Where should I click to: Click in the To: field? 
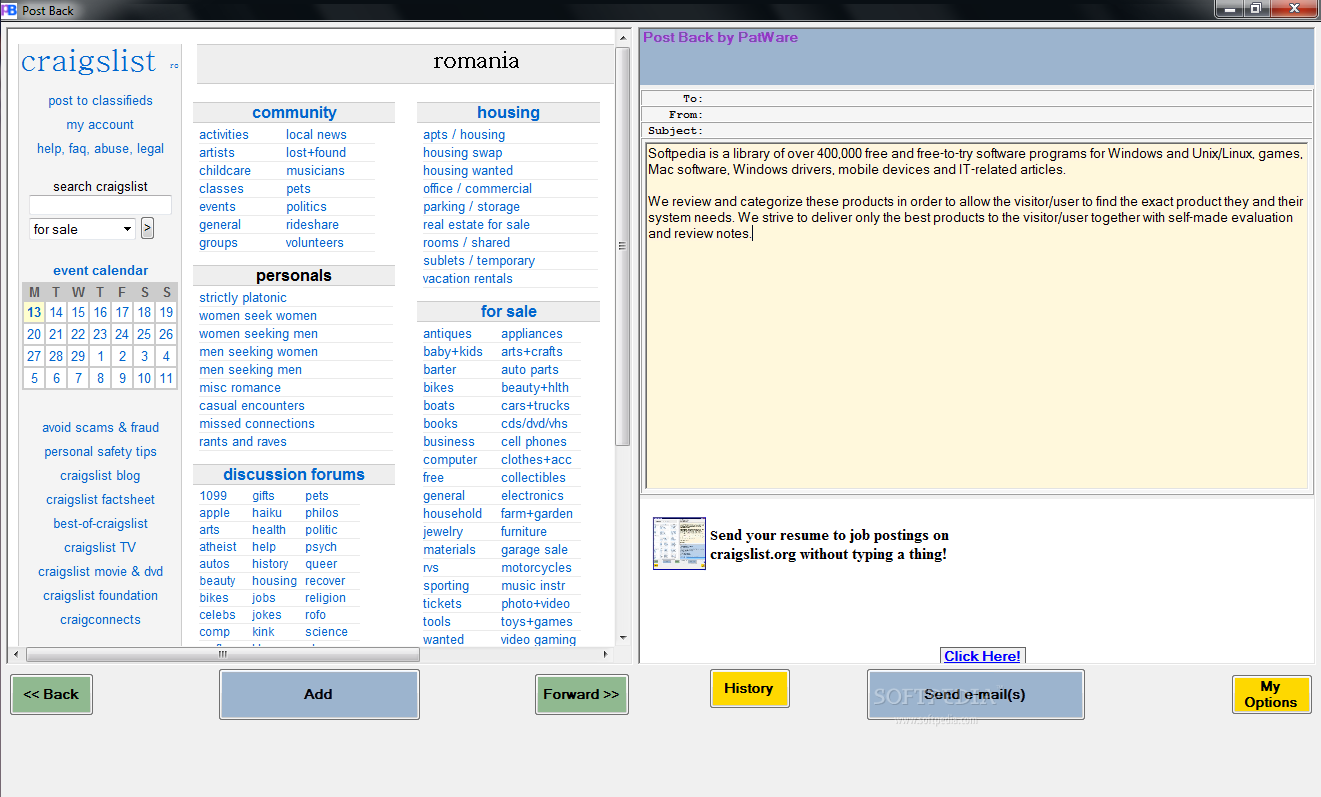click(1008, 98)
